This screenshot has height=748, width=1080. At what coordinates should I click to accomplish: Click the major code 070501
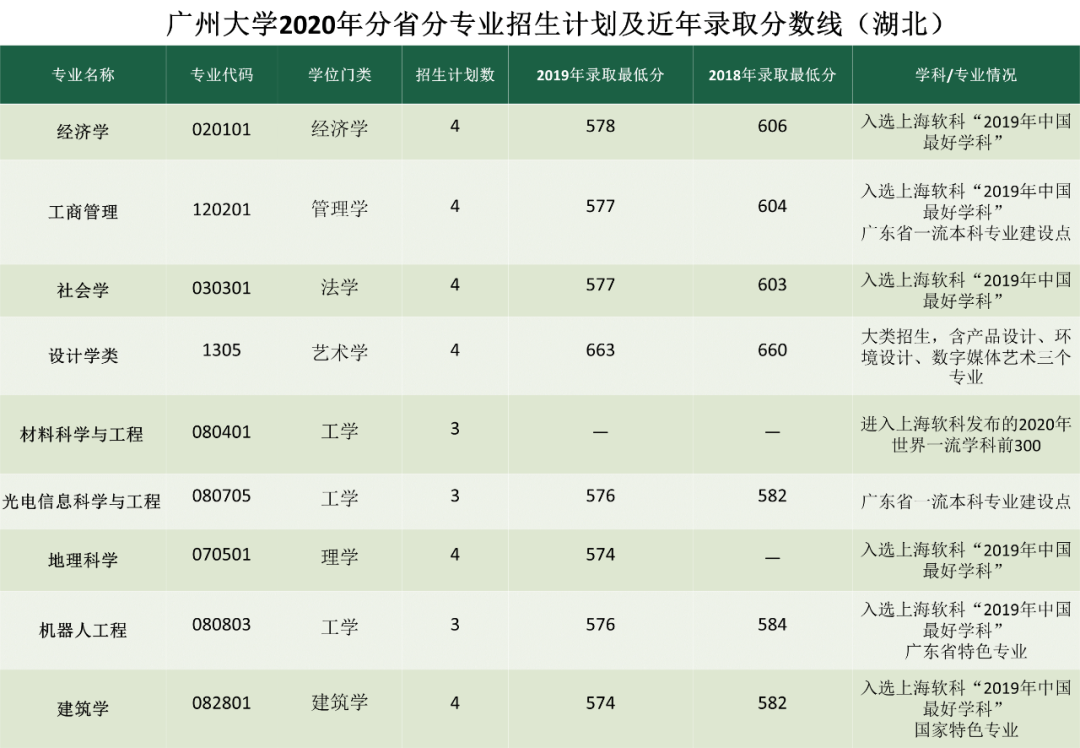coord(222,554)
